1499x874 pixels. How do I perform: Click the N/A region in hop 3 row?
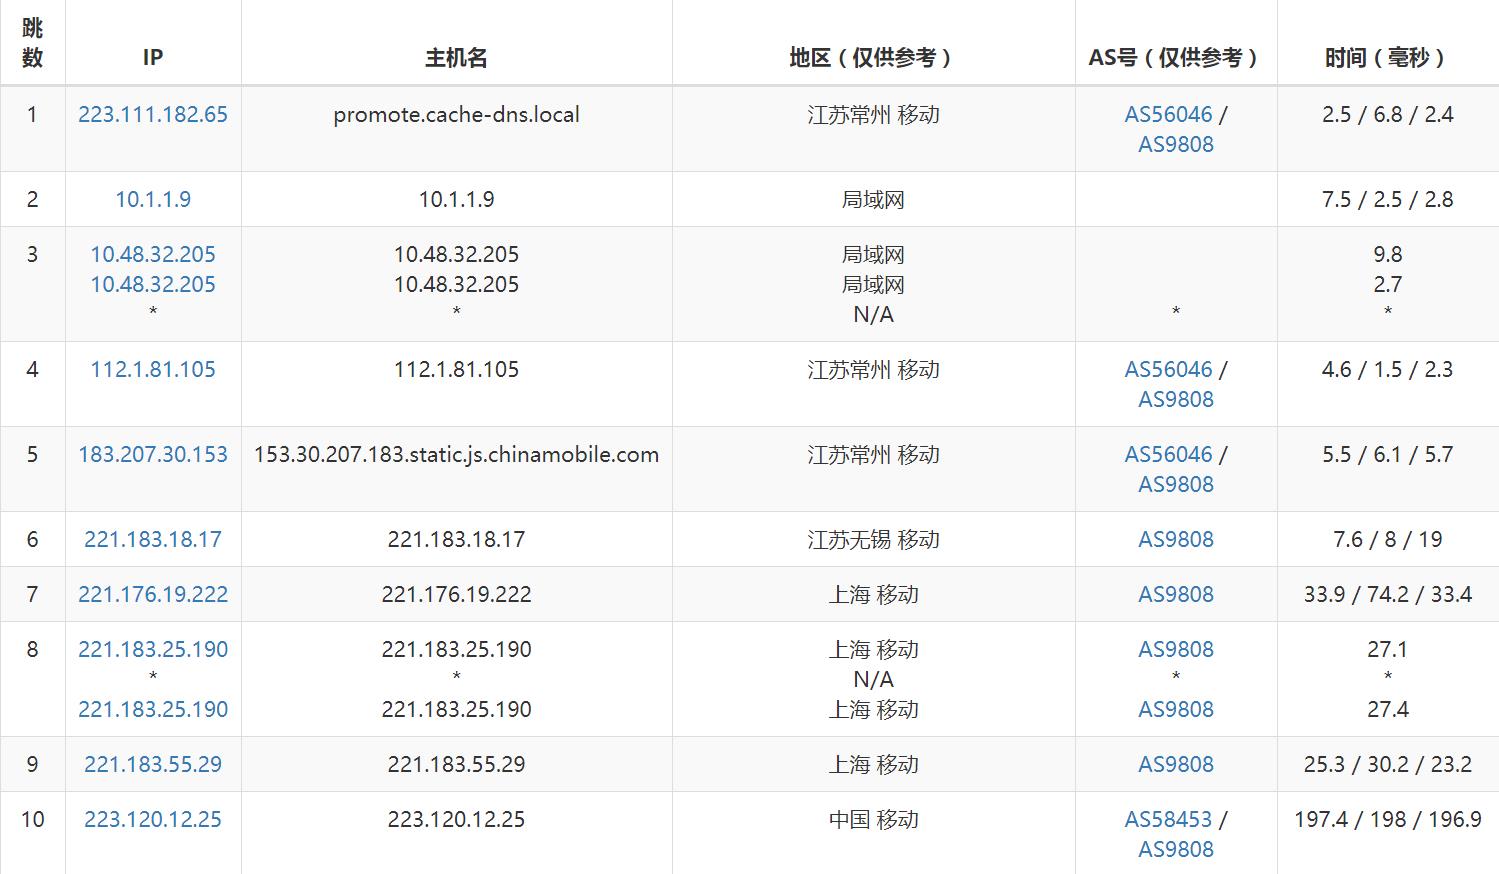click(x=873, y=314)
